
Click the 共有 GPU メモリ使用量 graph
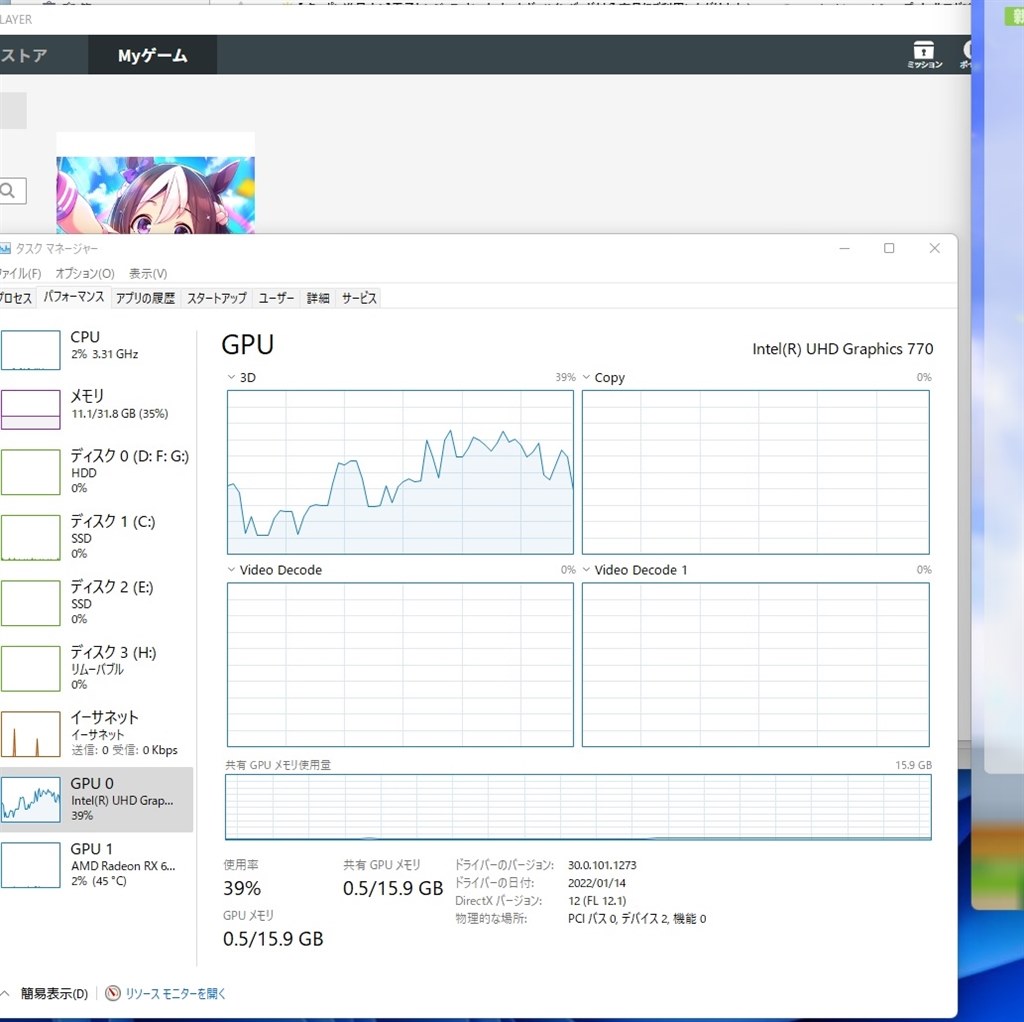coord(578,806)
